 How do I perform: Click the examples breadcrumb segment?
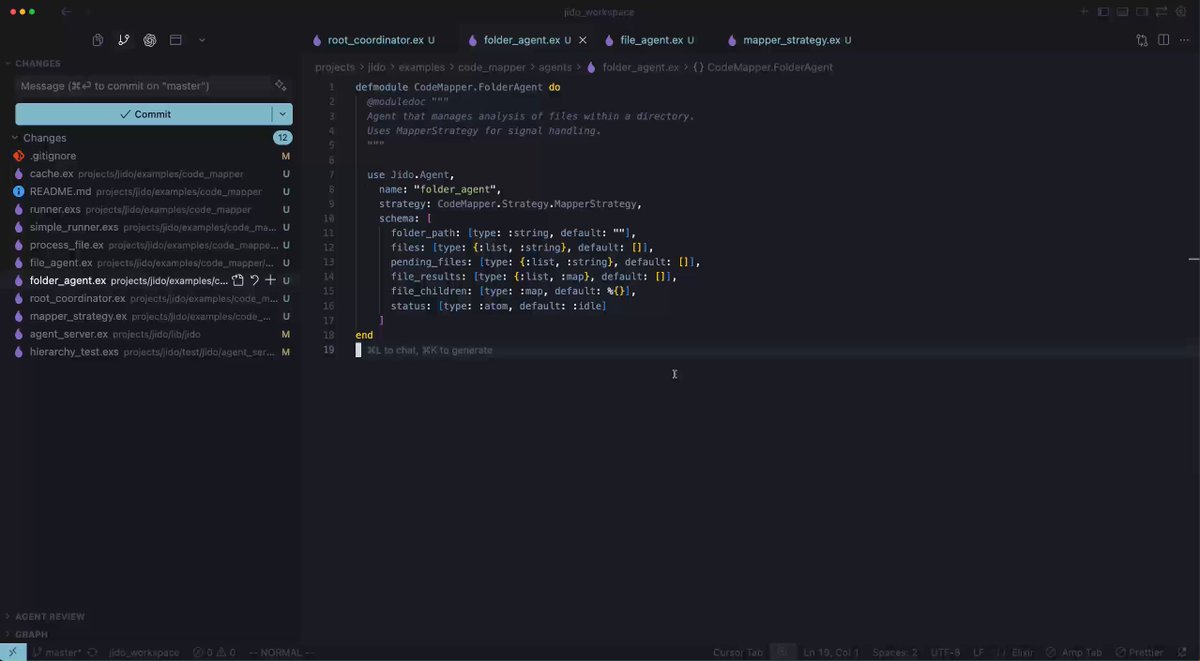422,68
